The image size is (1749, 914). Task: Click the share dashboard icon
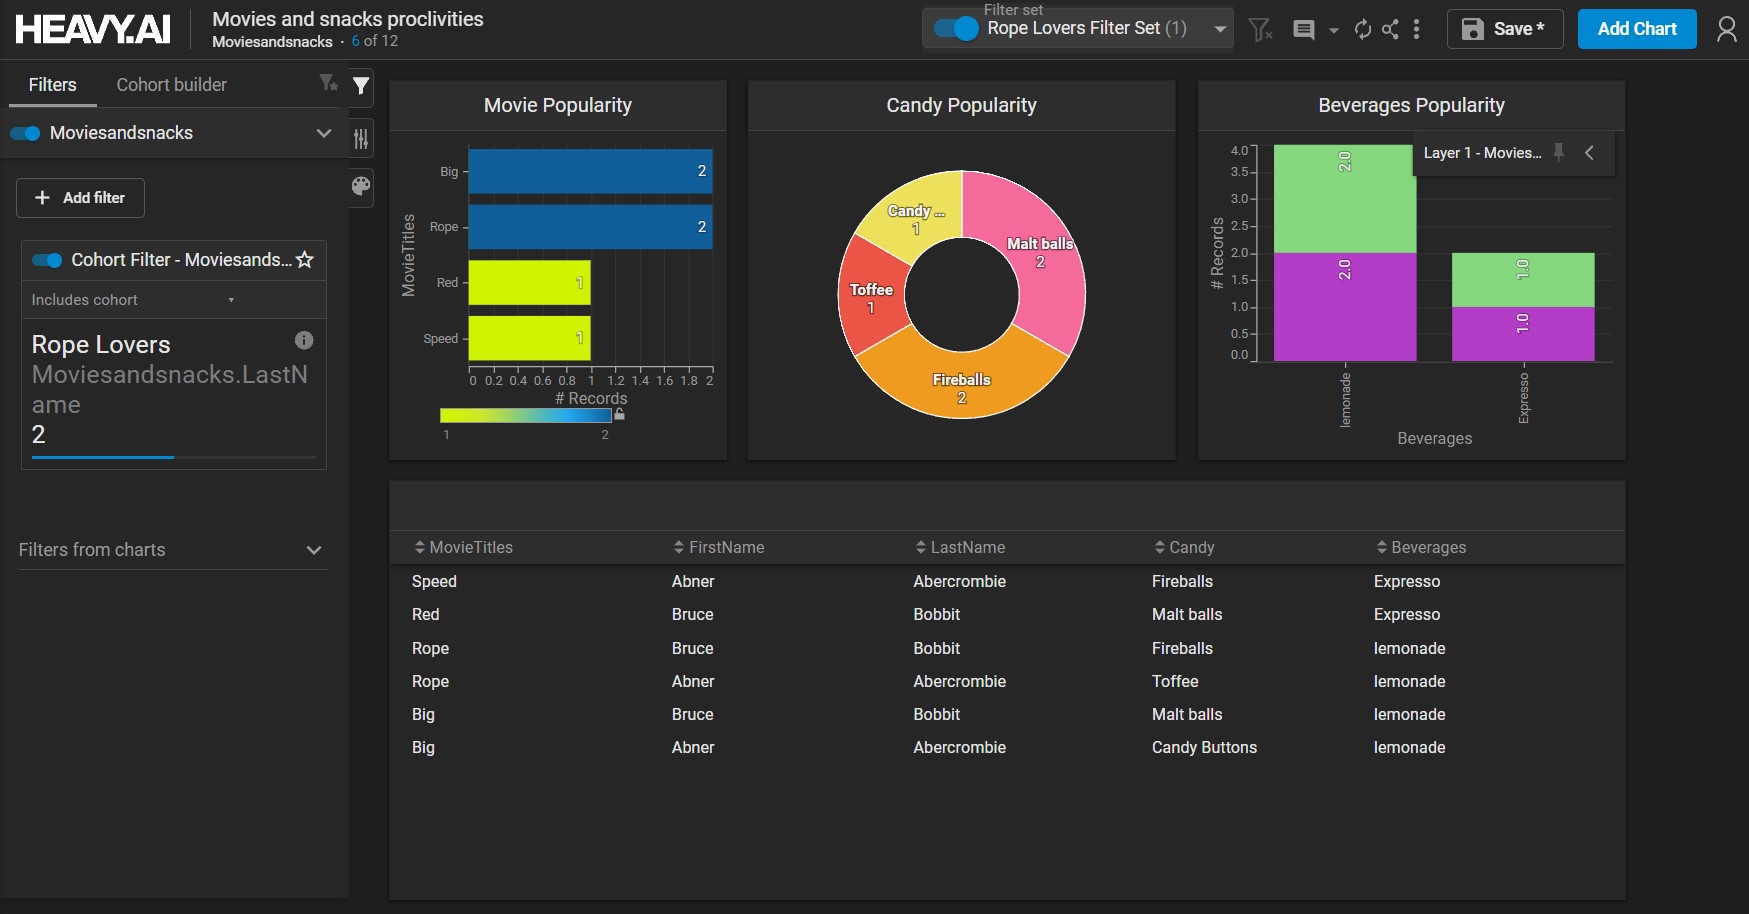click(1390, 30)
